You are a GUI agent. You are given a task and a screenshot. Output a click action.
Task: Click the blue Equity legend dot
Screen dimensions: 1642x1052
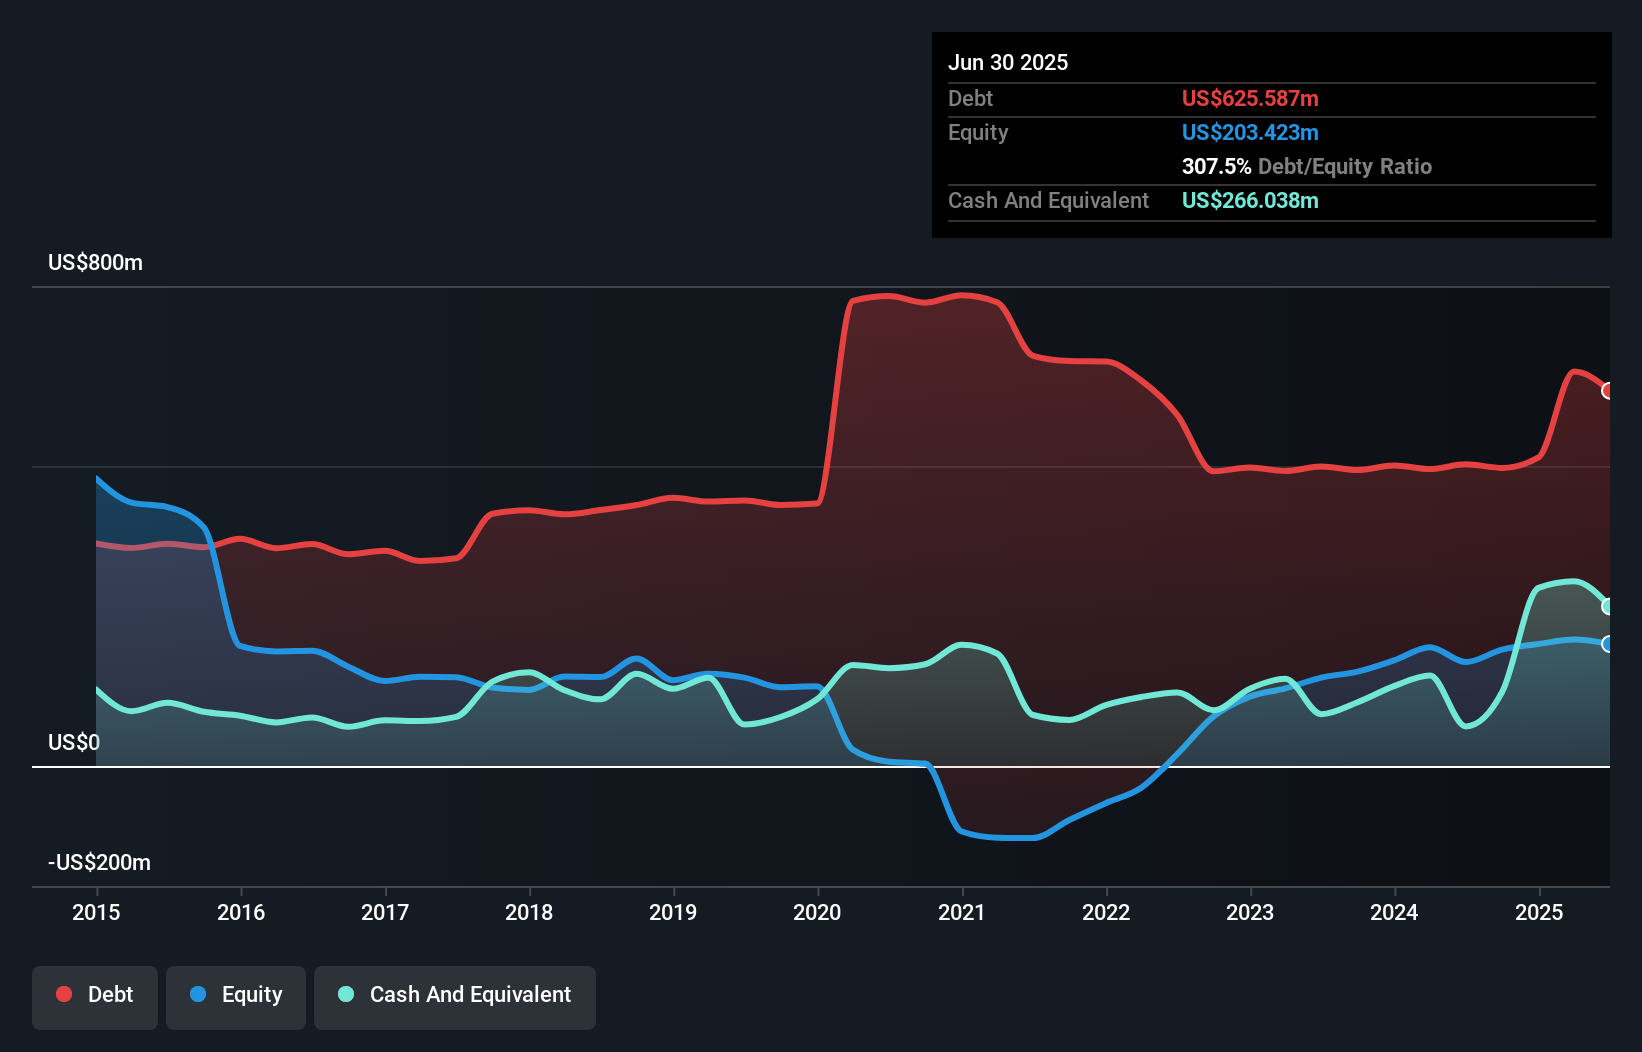point(197,994)
